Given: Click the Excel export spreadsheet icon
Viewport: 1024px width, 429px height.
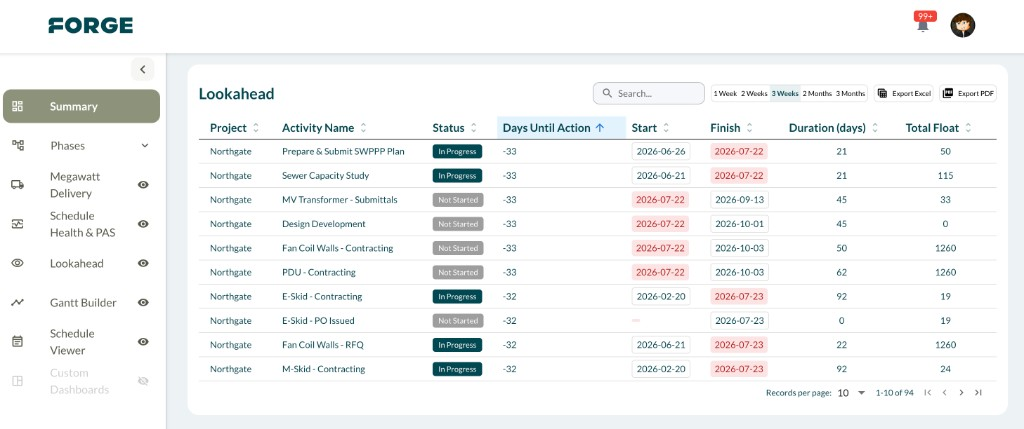Looking at the screenshot, I should click(x=882, y=93).
